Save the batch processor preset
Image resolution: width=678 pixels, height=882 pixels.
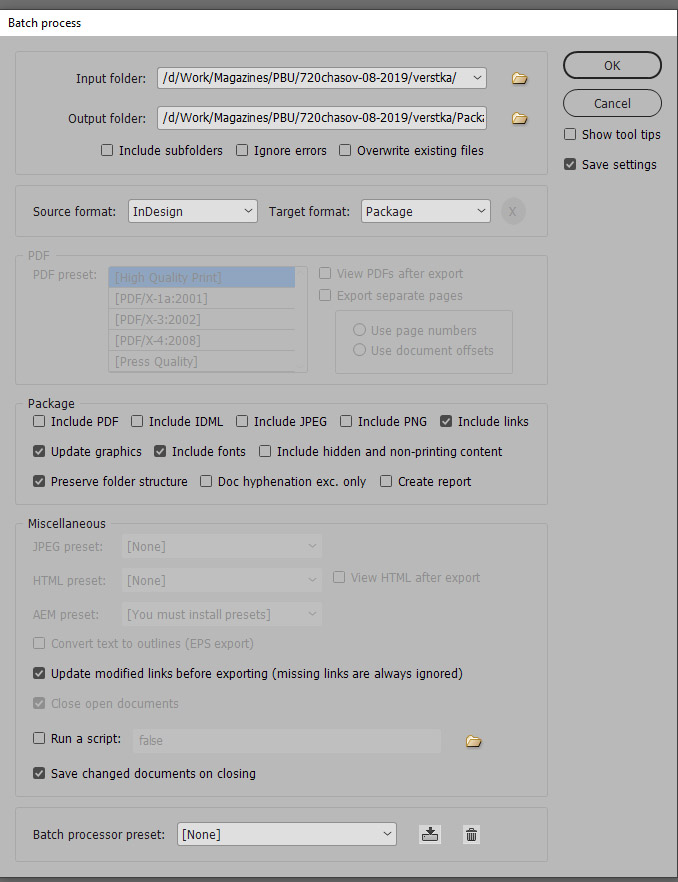point(430,834)
